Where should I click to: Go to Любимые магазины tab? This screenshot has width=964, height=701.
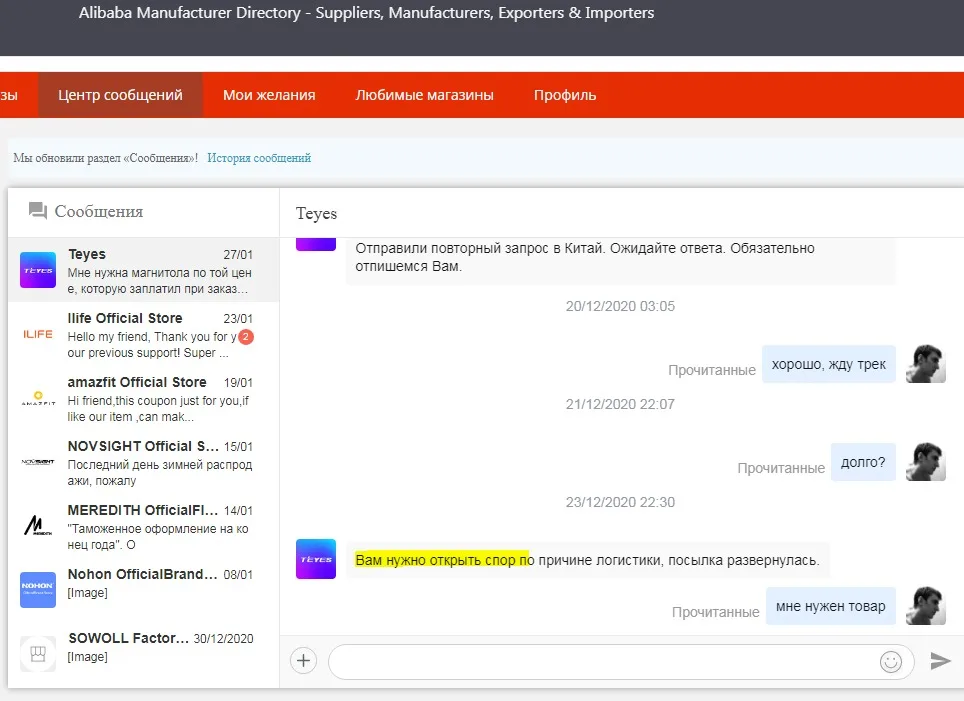click(424, 95)
